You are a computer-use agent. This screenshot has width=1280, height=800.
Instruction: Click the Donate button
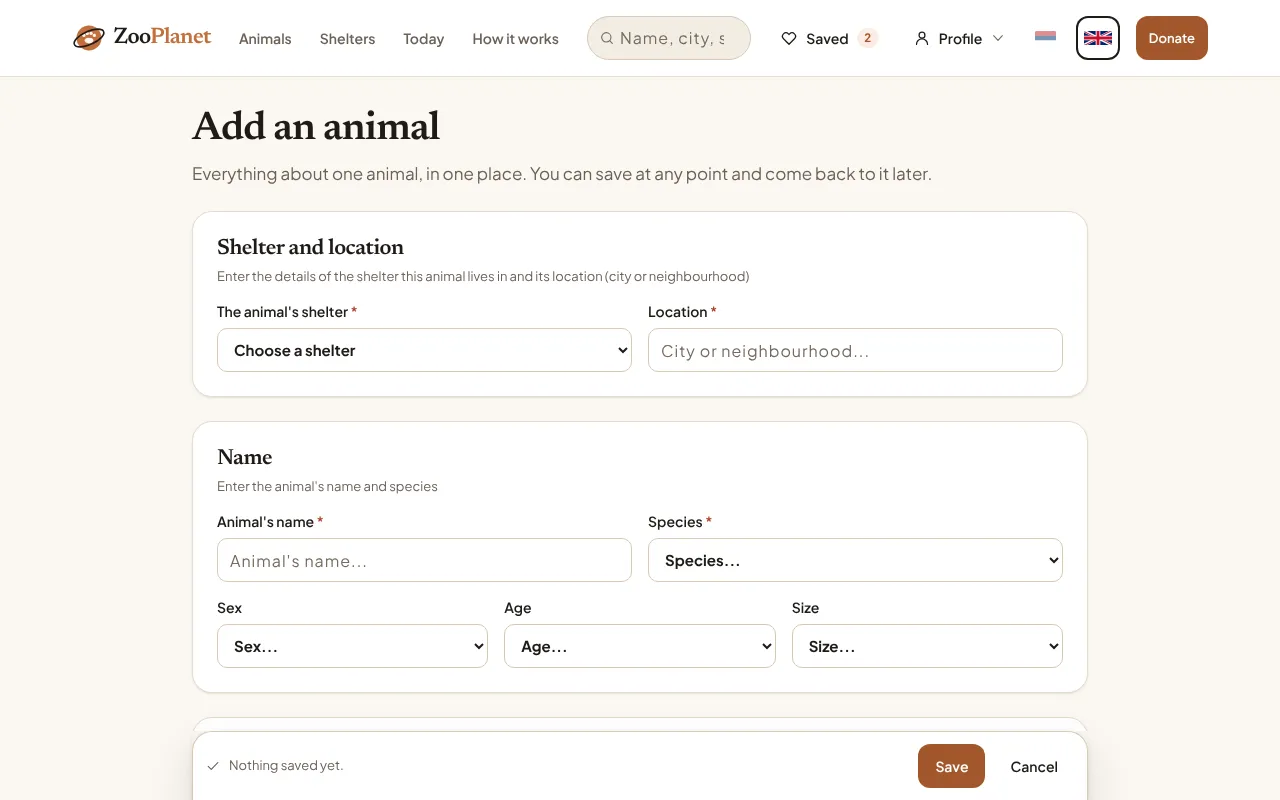1172,38
